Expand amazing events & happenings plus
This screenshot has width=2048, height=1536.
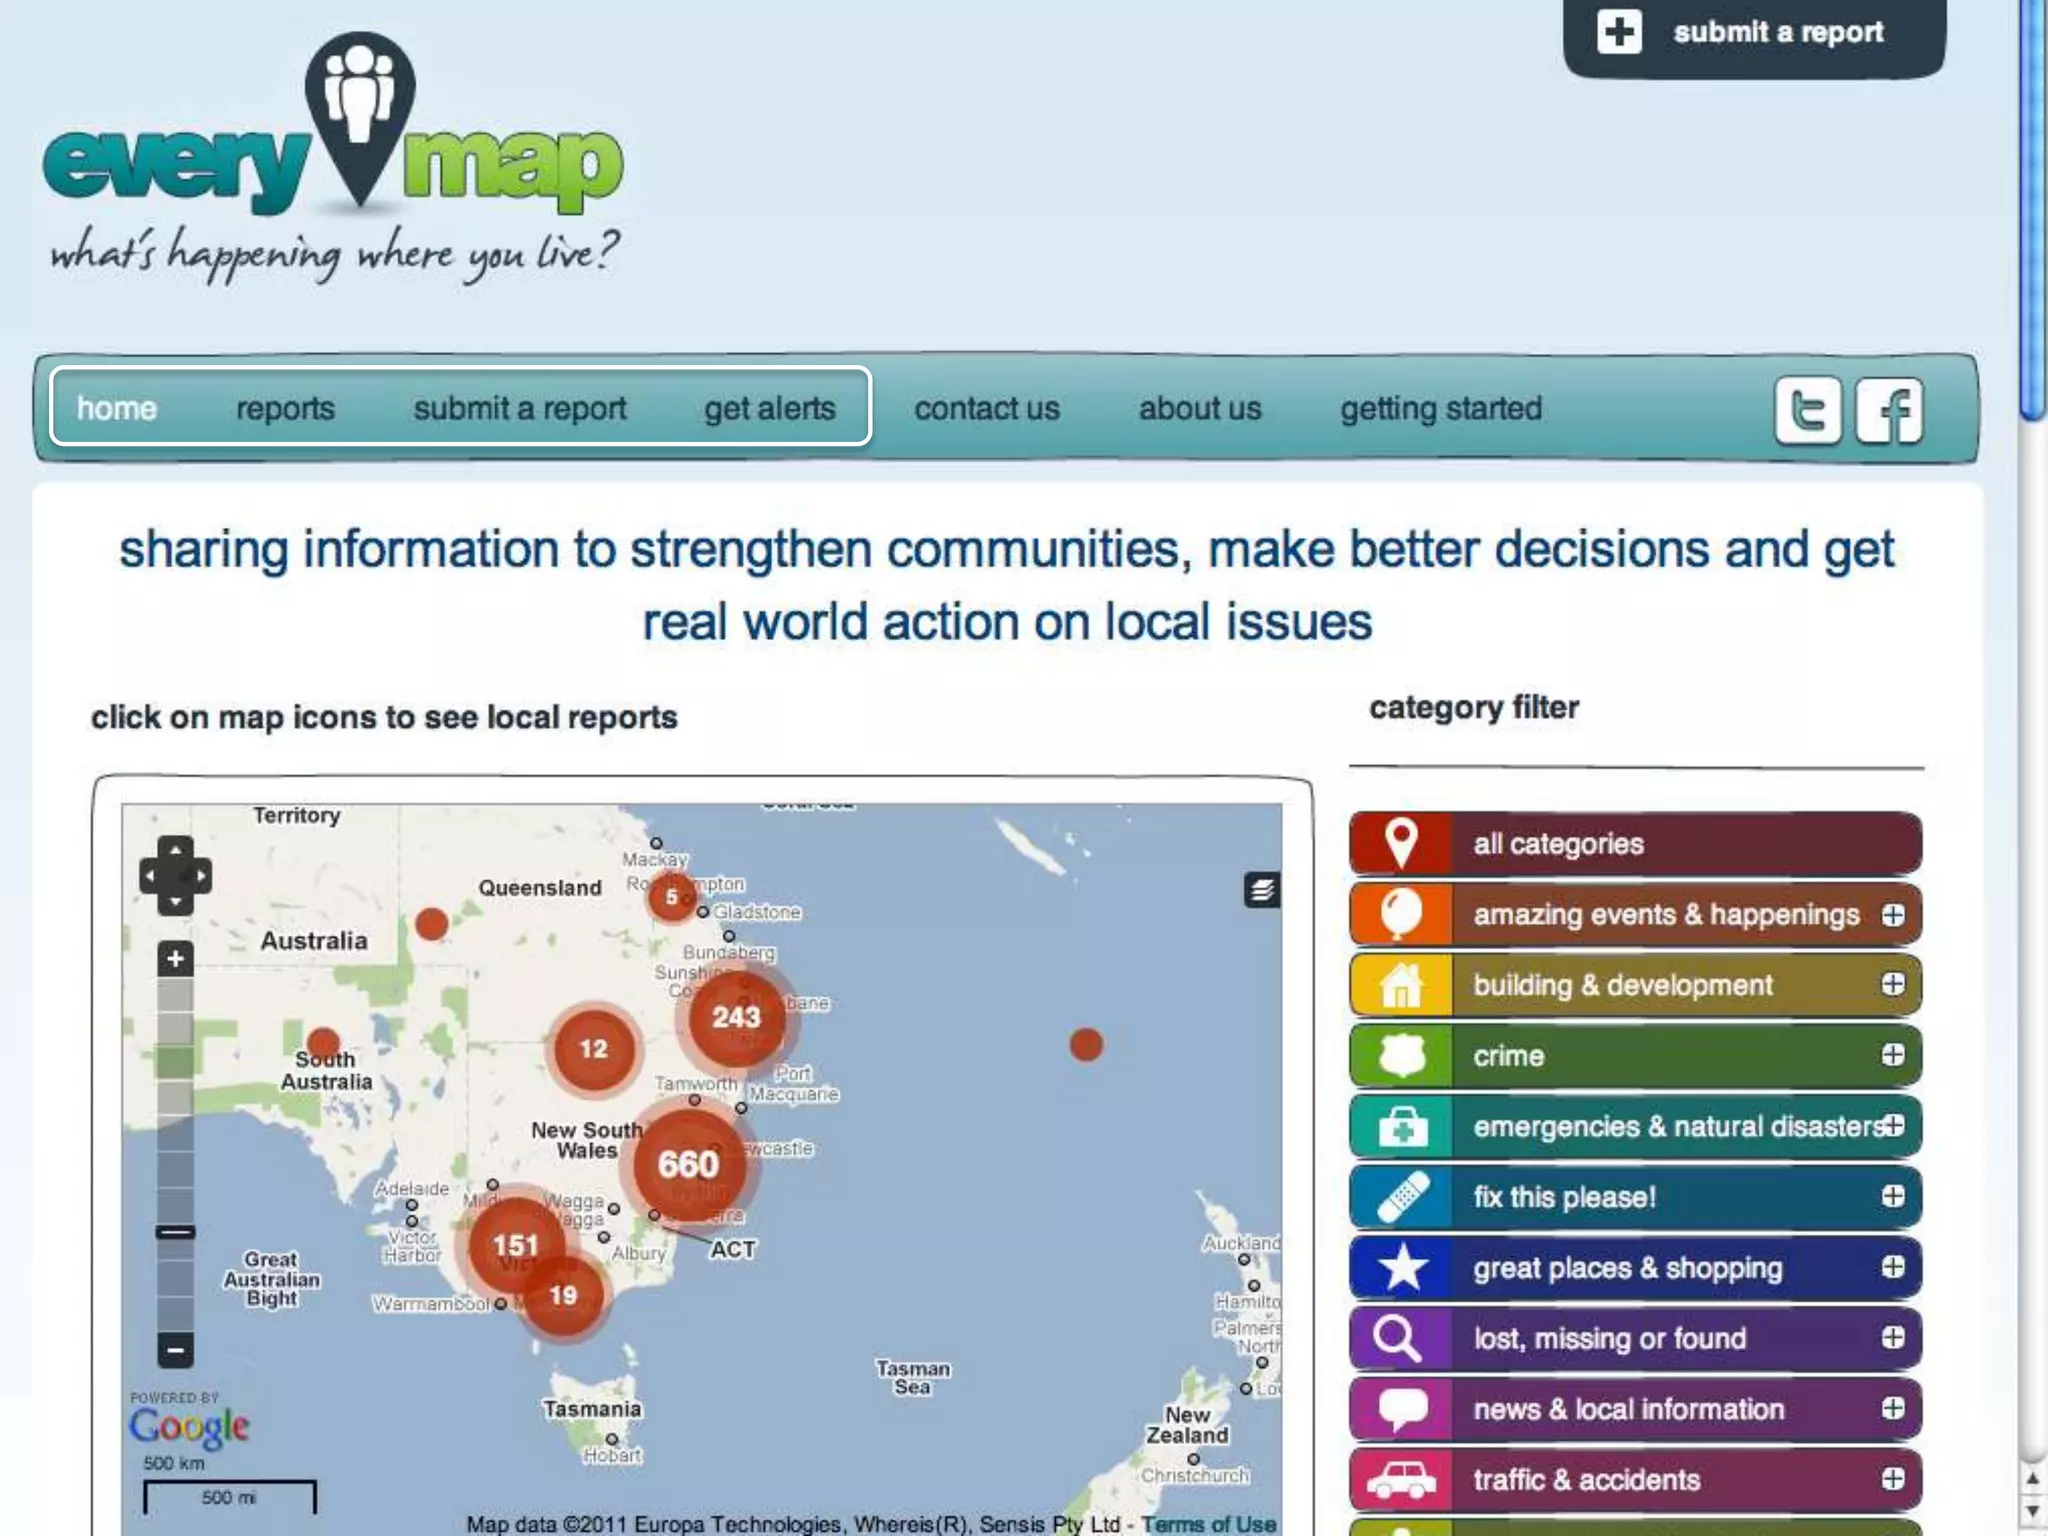tap(1892, 915)
